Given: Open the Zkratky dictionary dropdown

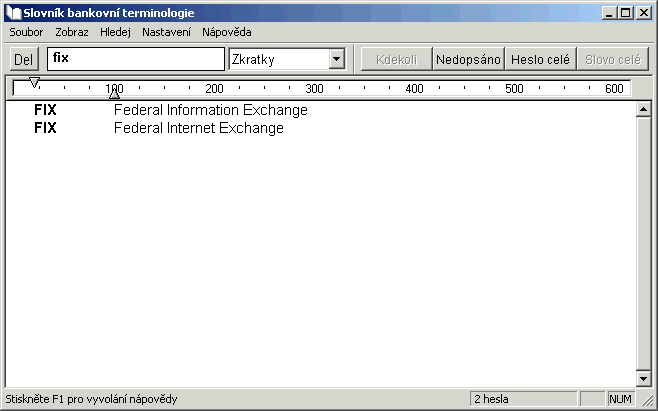Looking at the screenshot, I should pos(287,59).
